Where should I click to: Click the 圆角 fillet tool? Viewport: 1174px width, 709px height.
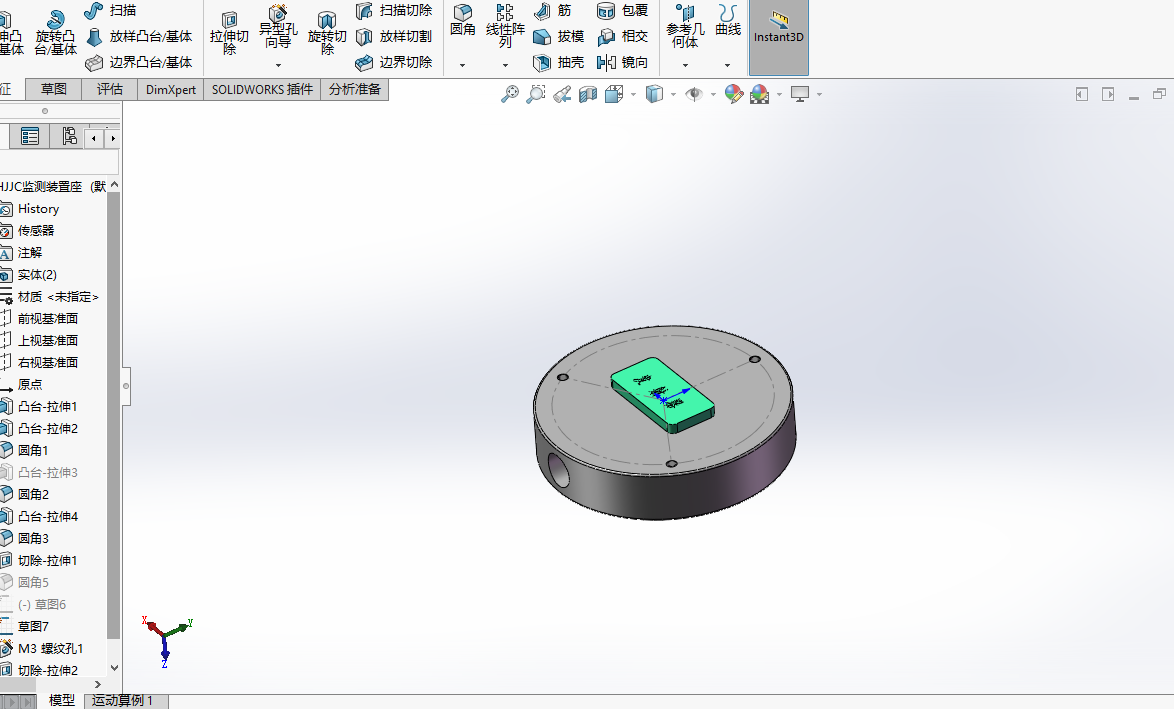[463, 20]
